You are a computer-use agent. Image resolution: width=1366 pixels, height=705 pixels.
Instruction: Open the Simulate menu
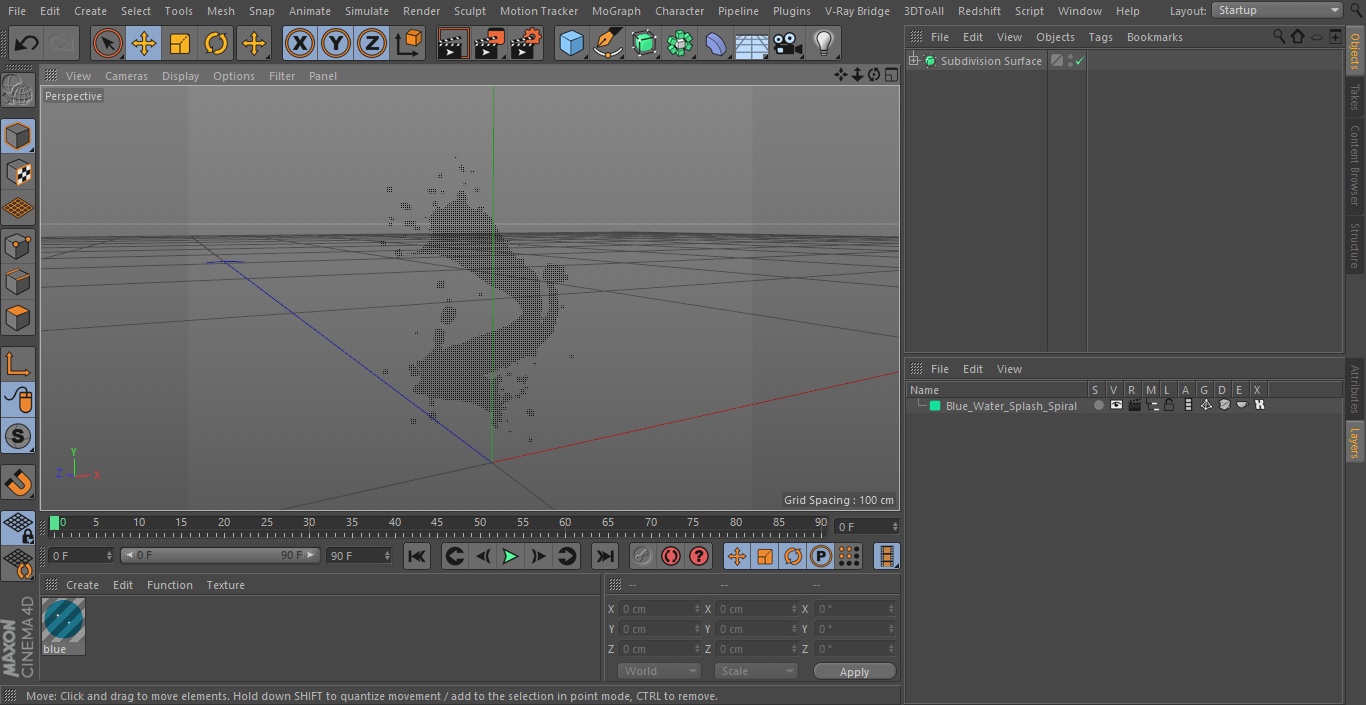(367, 11)
